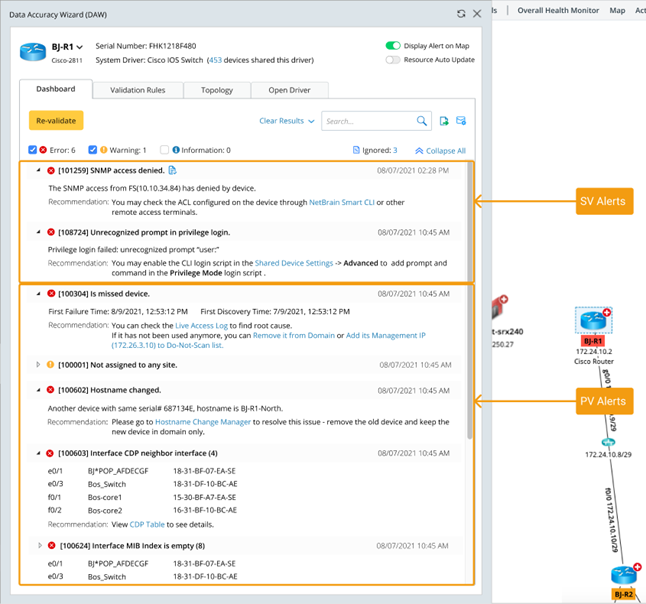Open the document icon next to SNMP access denied

pyautogui.click(x=173, y=171)
